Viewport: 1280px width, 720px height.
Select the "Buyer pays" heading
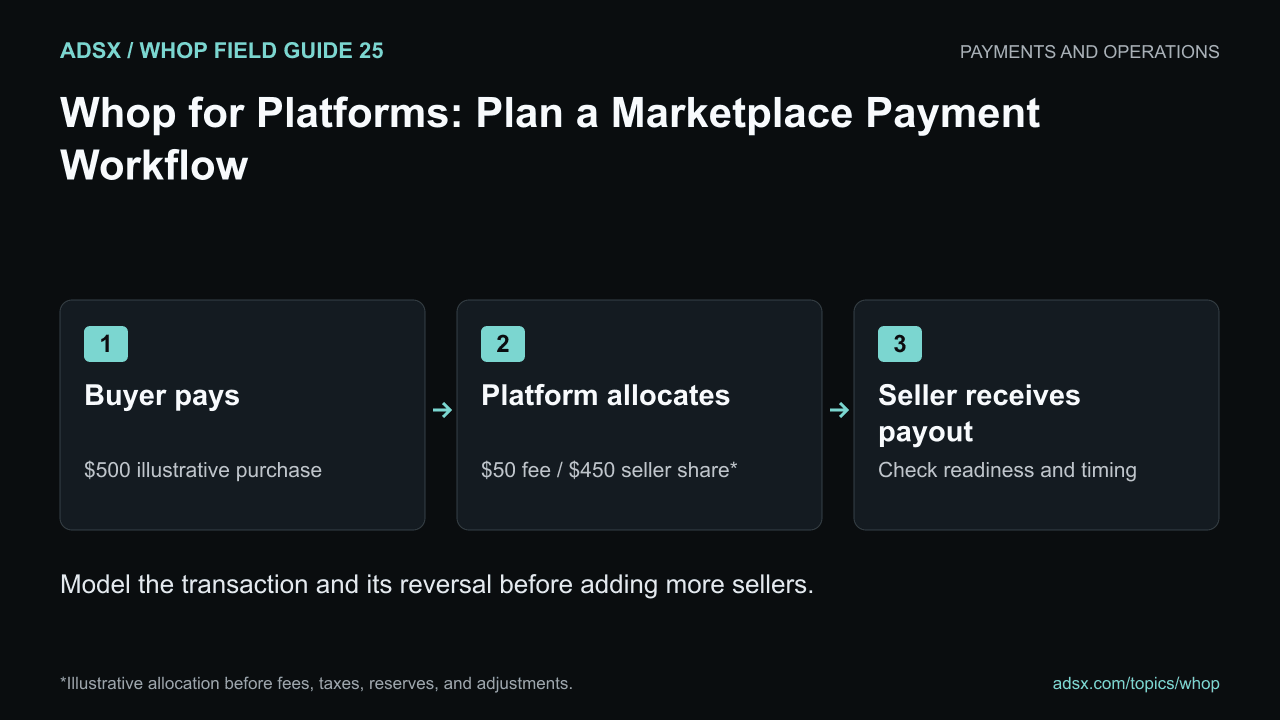click(162, 395)
